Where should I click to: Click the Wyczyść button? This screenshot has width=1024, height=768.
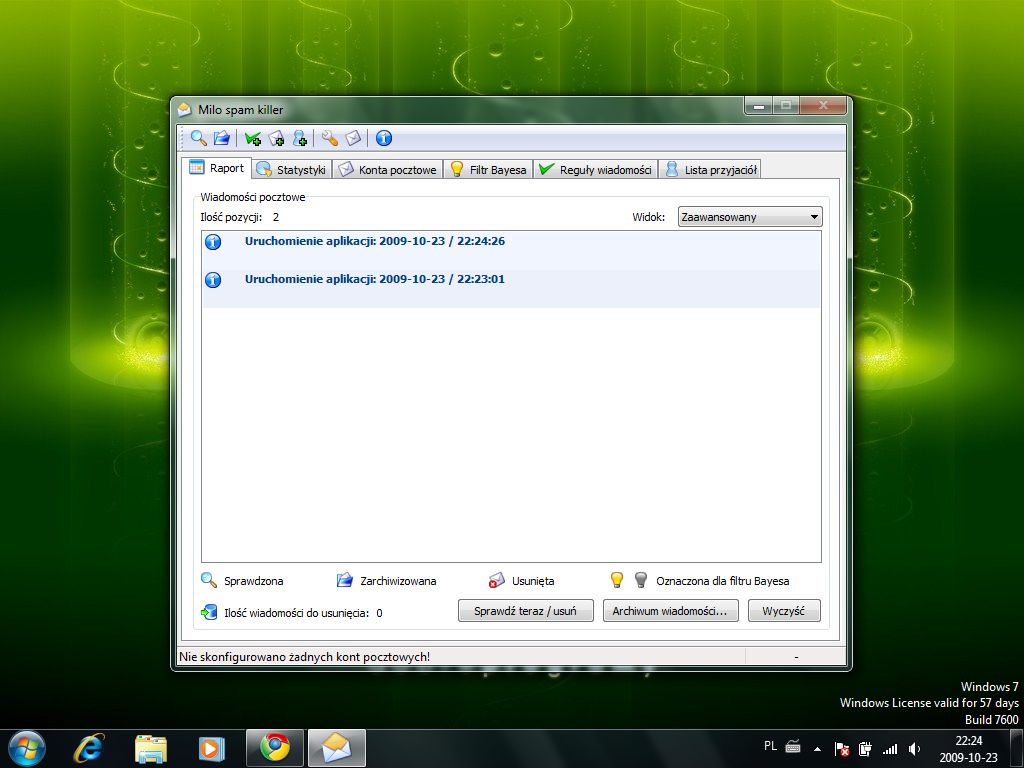click(x=784, y=611)
